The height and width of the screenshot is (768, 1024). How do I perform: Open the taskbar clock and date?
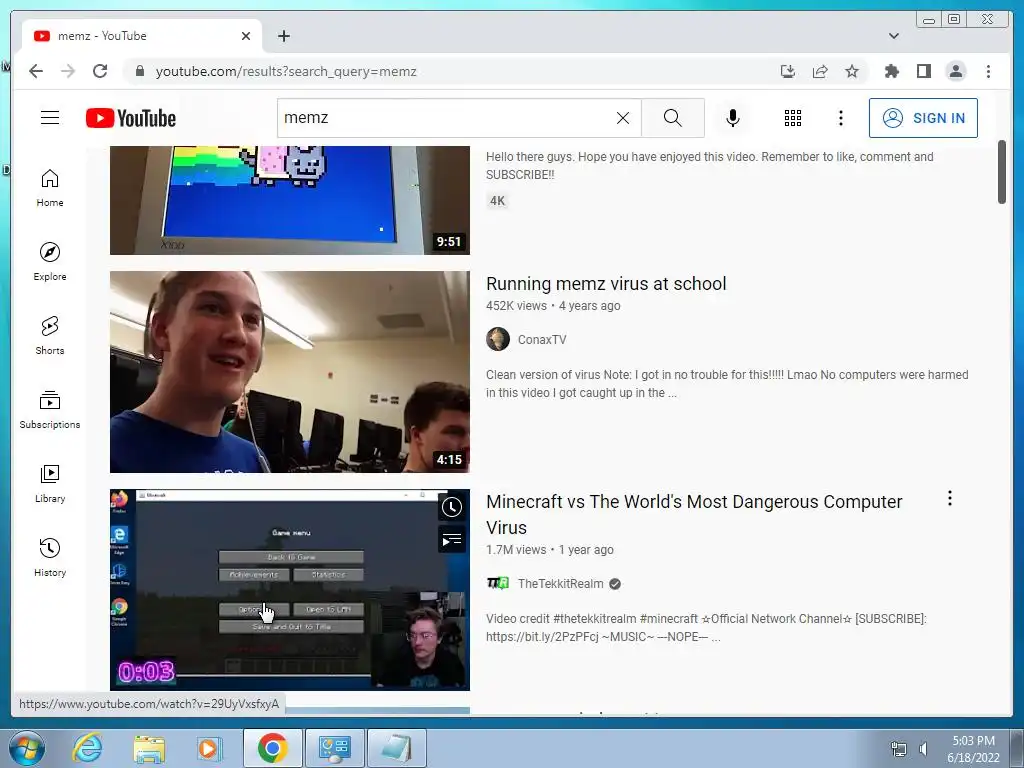[x=973, y=749]
